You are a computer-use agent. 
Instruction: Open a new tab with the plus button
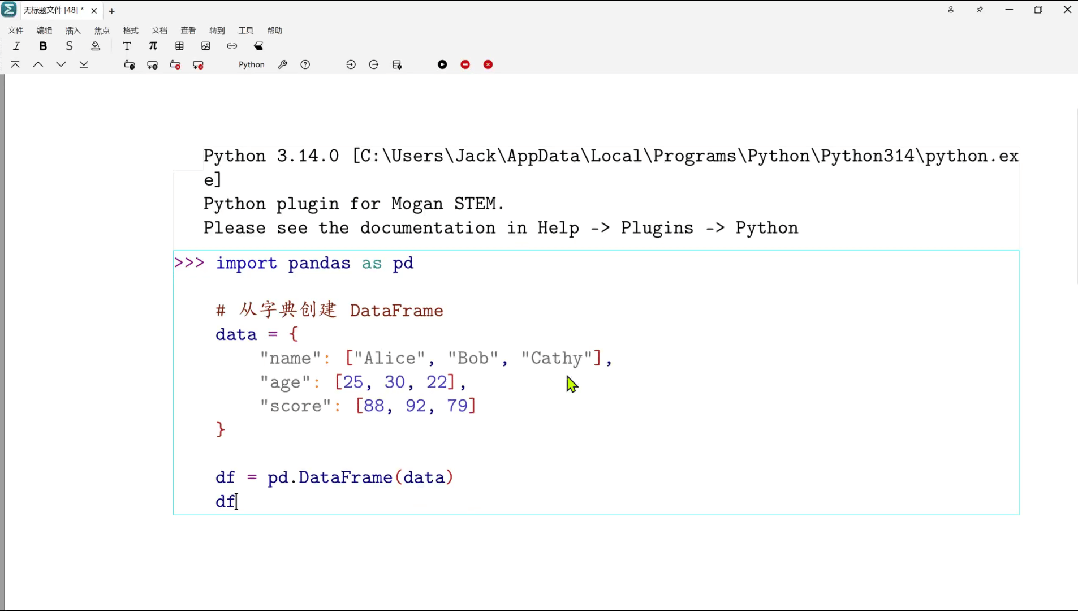pos(111,10)
